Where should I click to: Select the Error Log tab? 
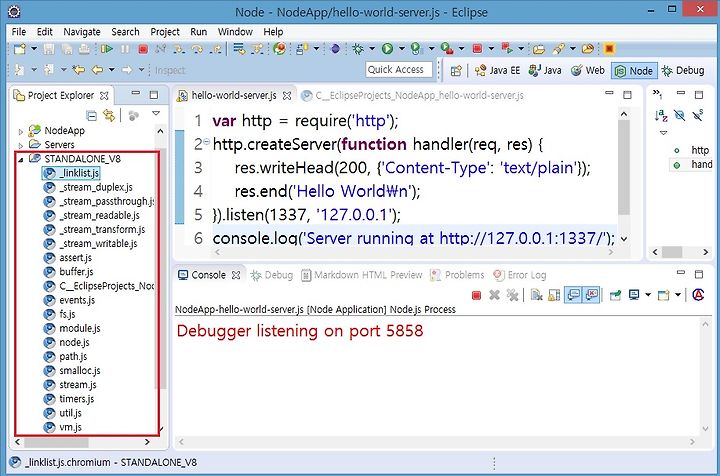519,275
